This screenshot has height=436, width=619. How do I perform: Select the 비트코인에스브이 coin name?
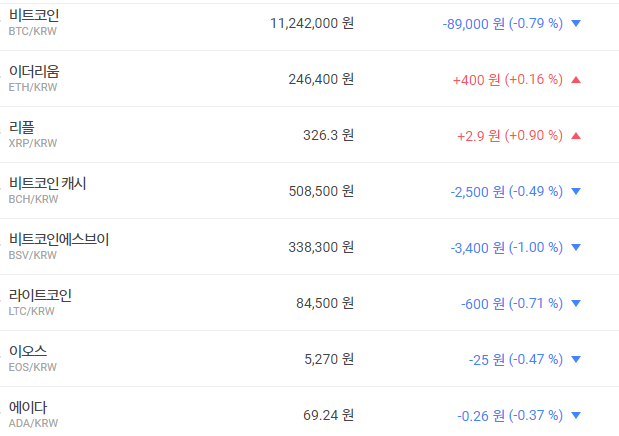59,240
